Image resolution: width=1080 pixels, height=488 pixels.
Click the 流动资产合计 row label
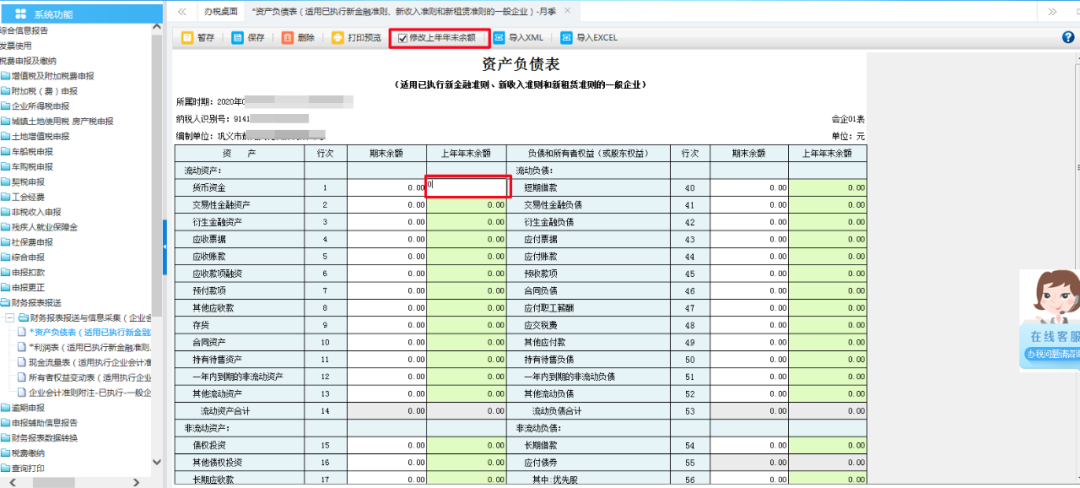225,411
